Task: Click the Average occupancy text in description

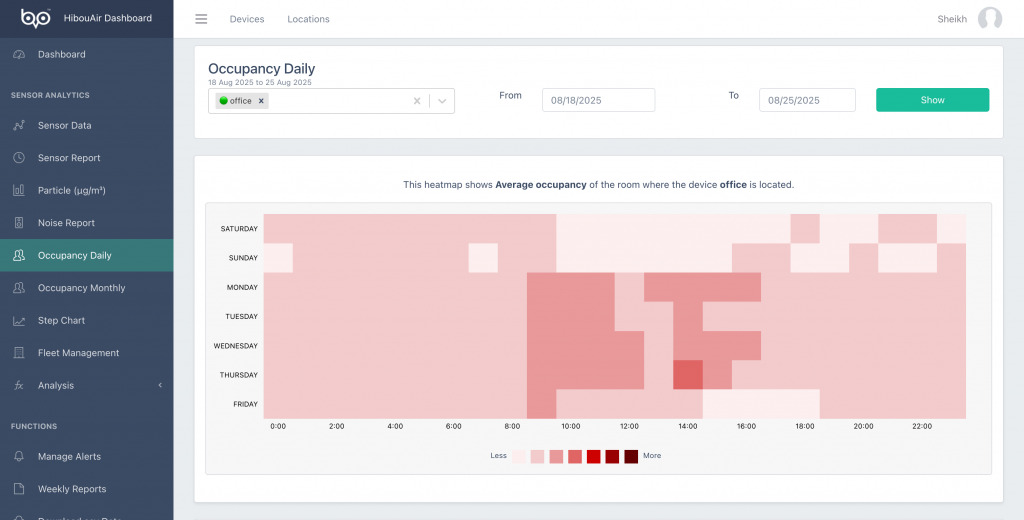Action: click(541, 185)
